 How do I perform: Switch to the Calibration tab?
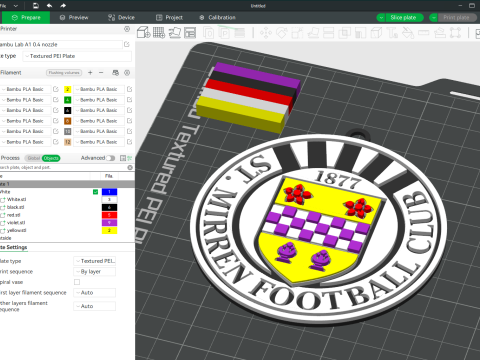click(217, 18)
